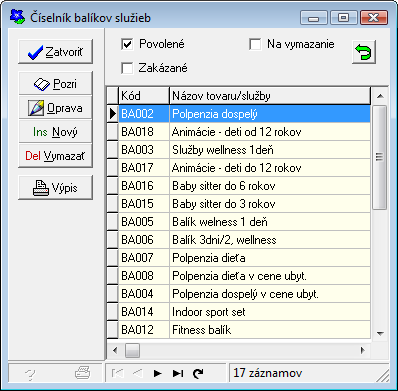This screenshot has width=398, height=391.
Task: Close the window with the red X
Action: click(x=374, y=18)
